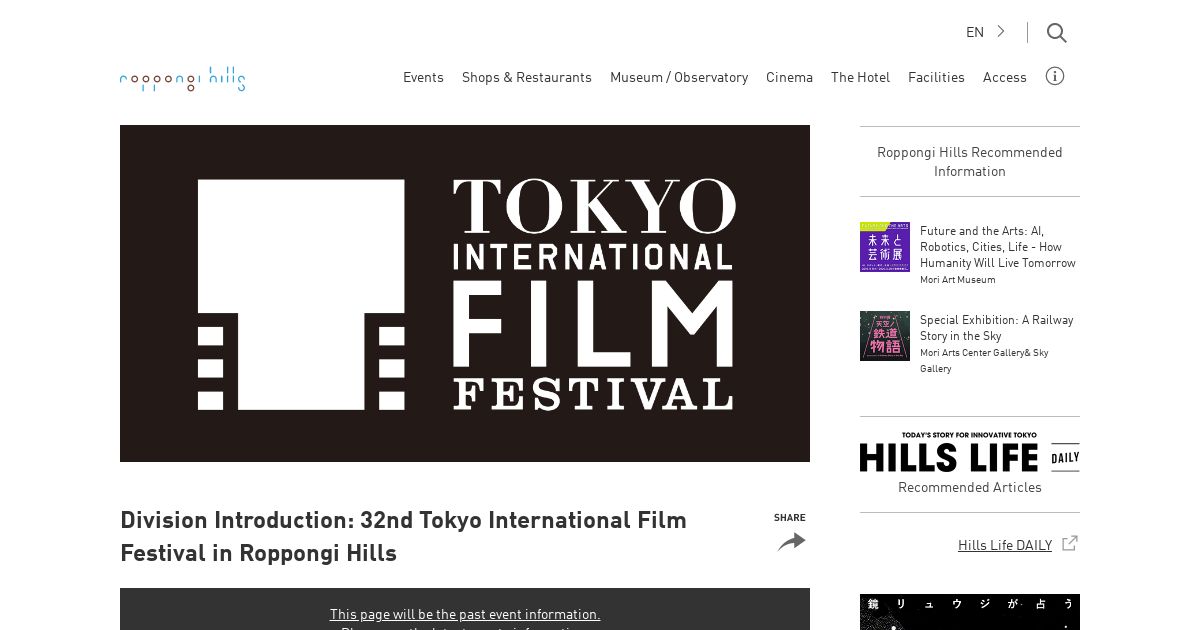Click the information circle icon
1200x630 pixels.
1055,76
